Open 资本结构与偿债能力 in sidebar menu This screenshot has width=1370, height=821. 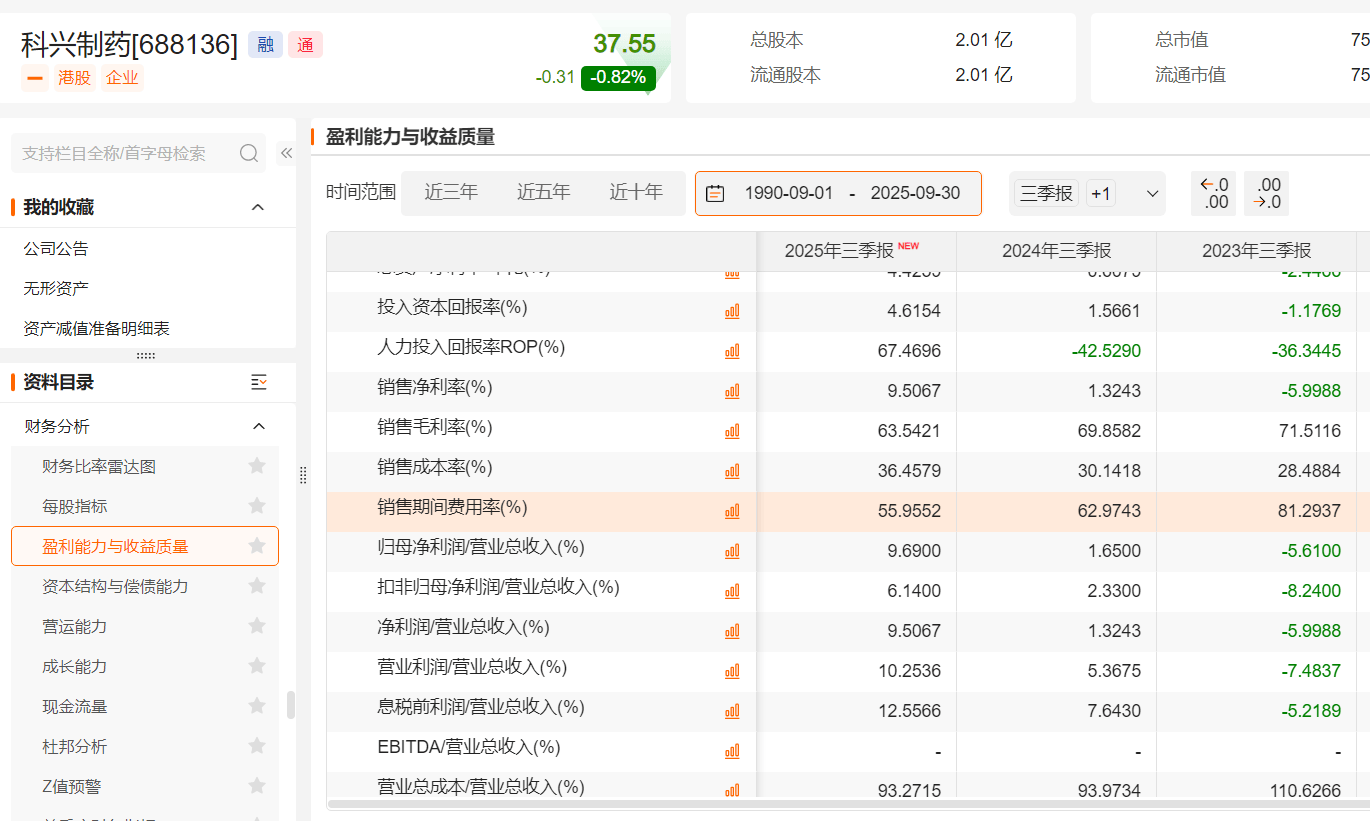[115, 586]
